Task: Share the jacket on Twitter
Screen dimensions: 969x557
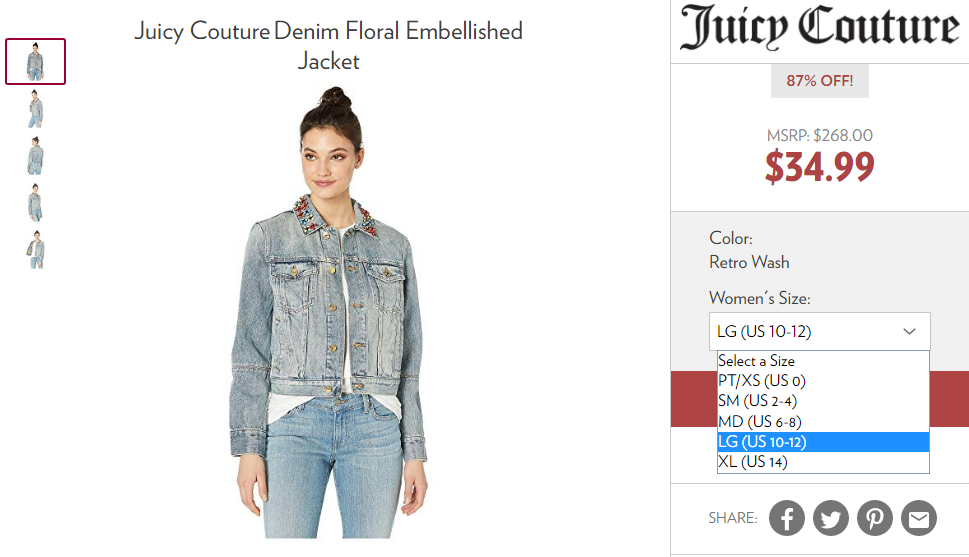Action: click(x=831, y=517)
